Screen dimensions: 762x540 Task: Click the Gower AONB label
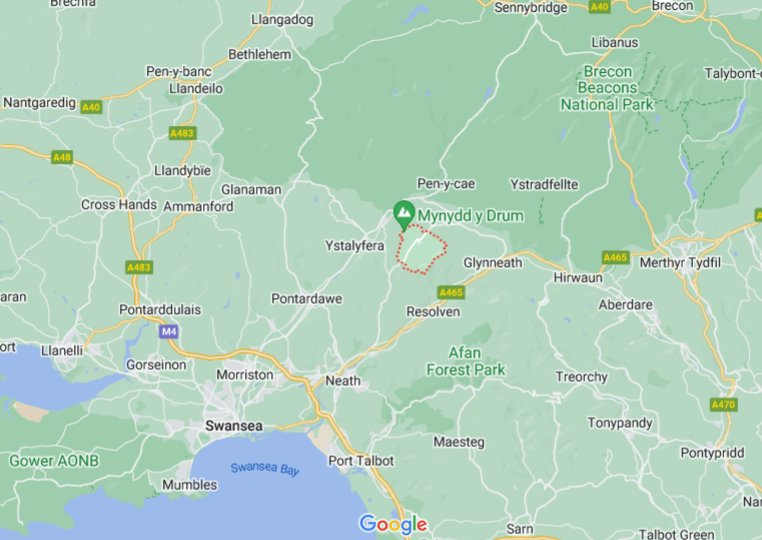tap(54, 461)
